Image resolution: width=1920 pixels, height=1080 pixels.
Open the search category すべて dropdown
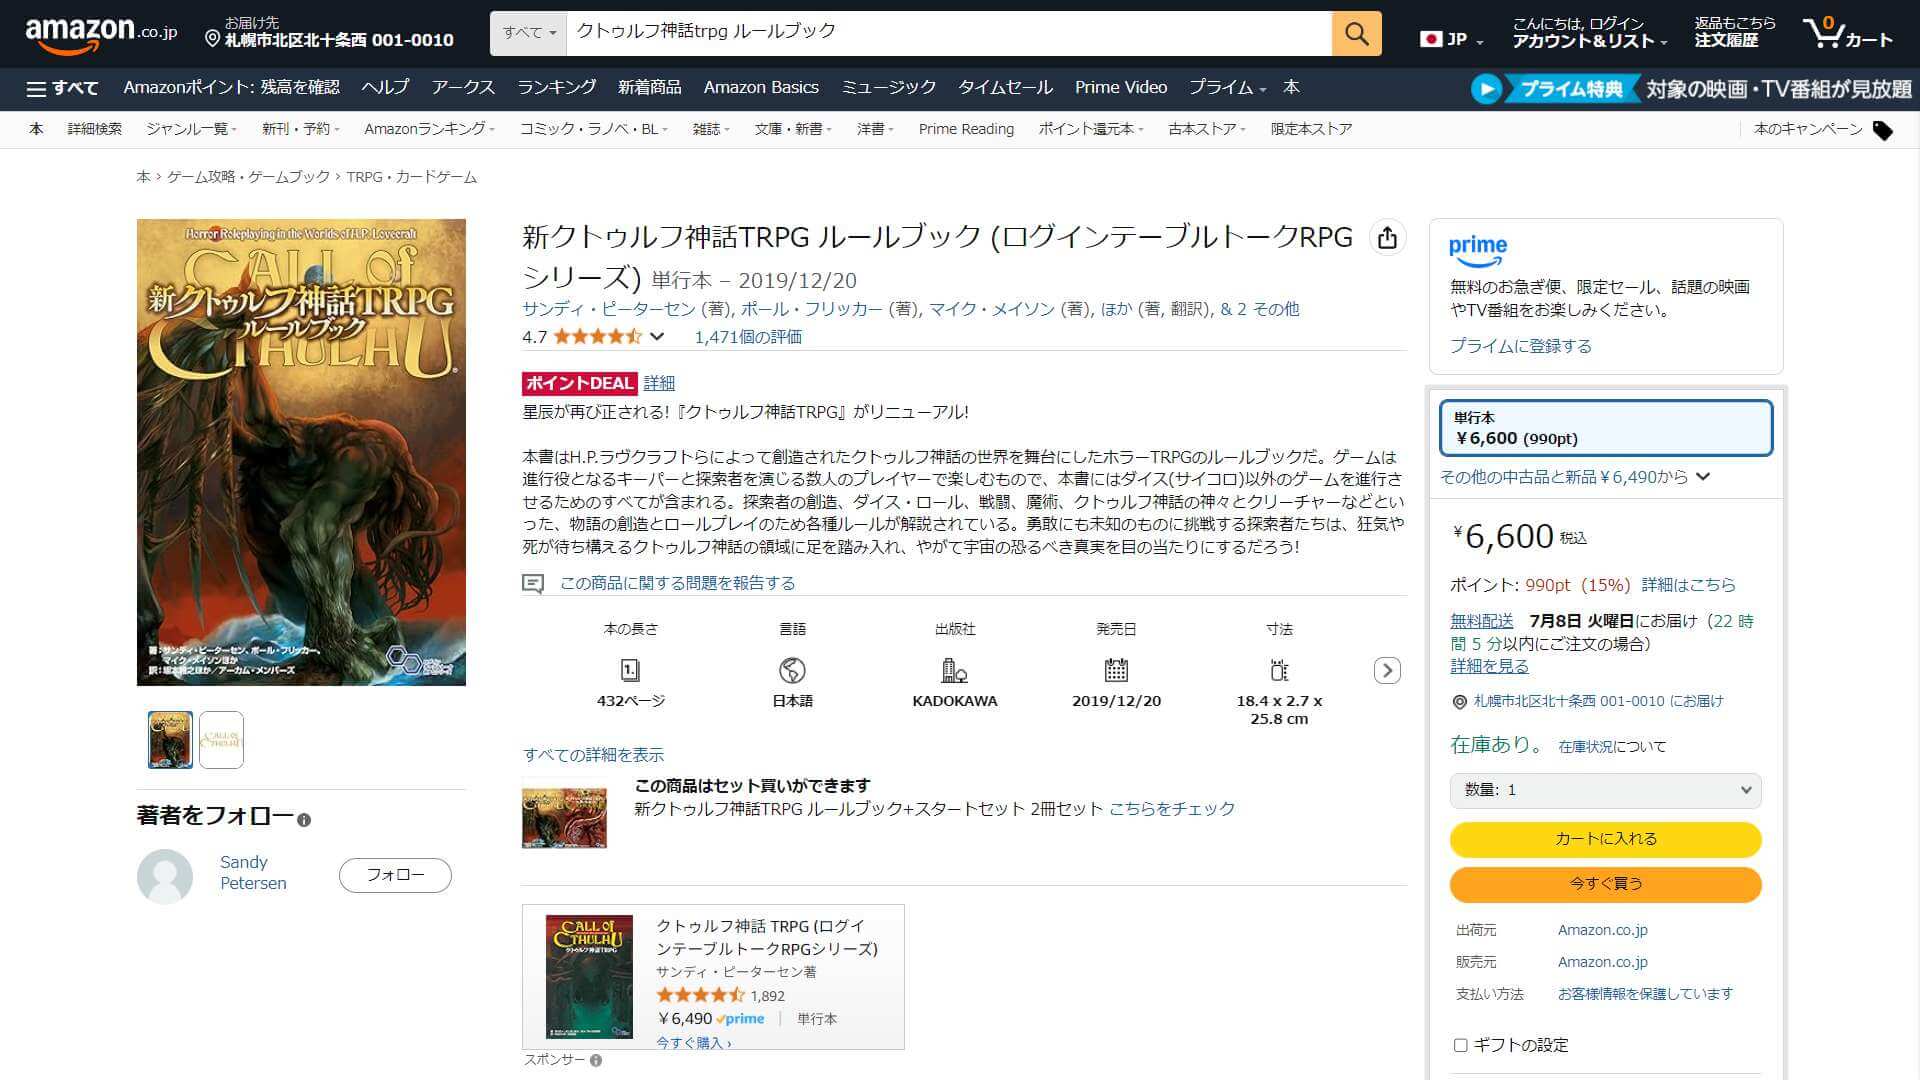point(528,33)
